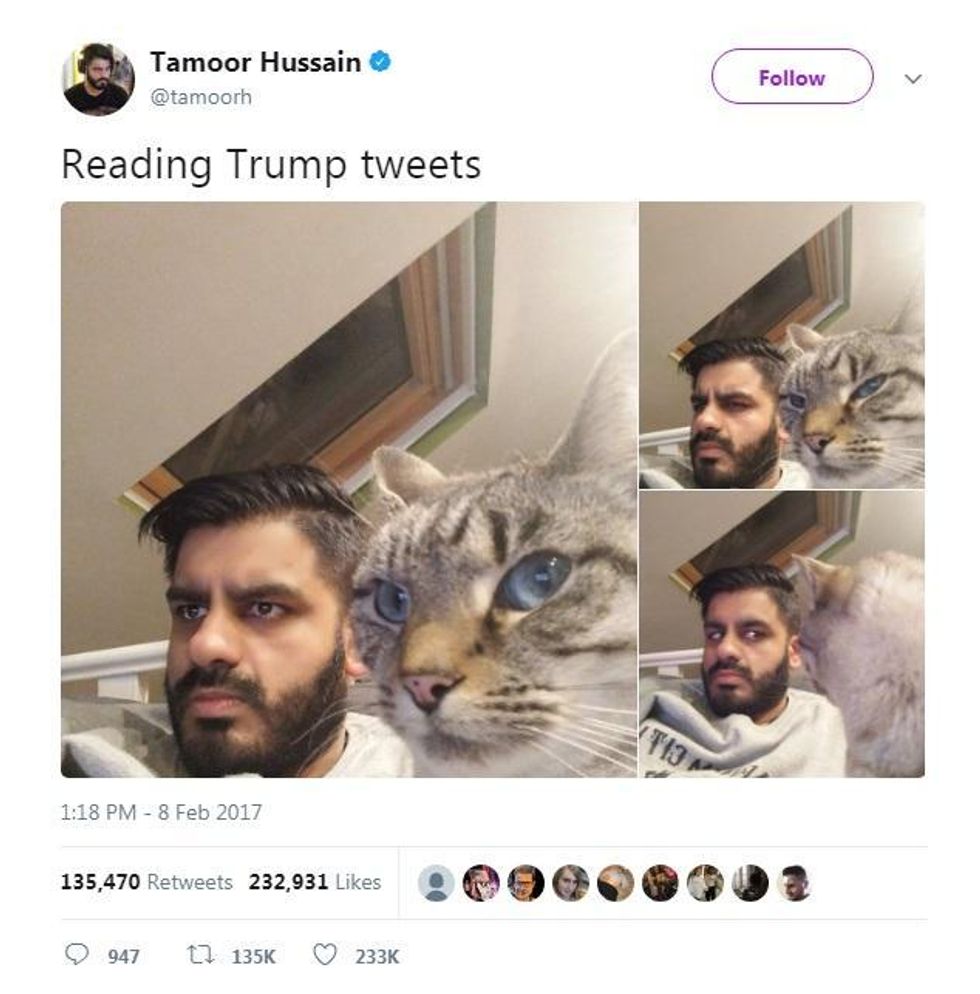This screenshot has height=994, width=980.
Task: Click the retweet arrows icon
Action: coord(200,955)
